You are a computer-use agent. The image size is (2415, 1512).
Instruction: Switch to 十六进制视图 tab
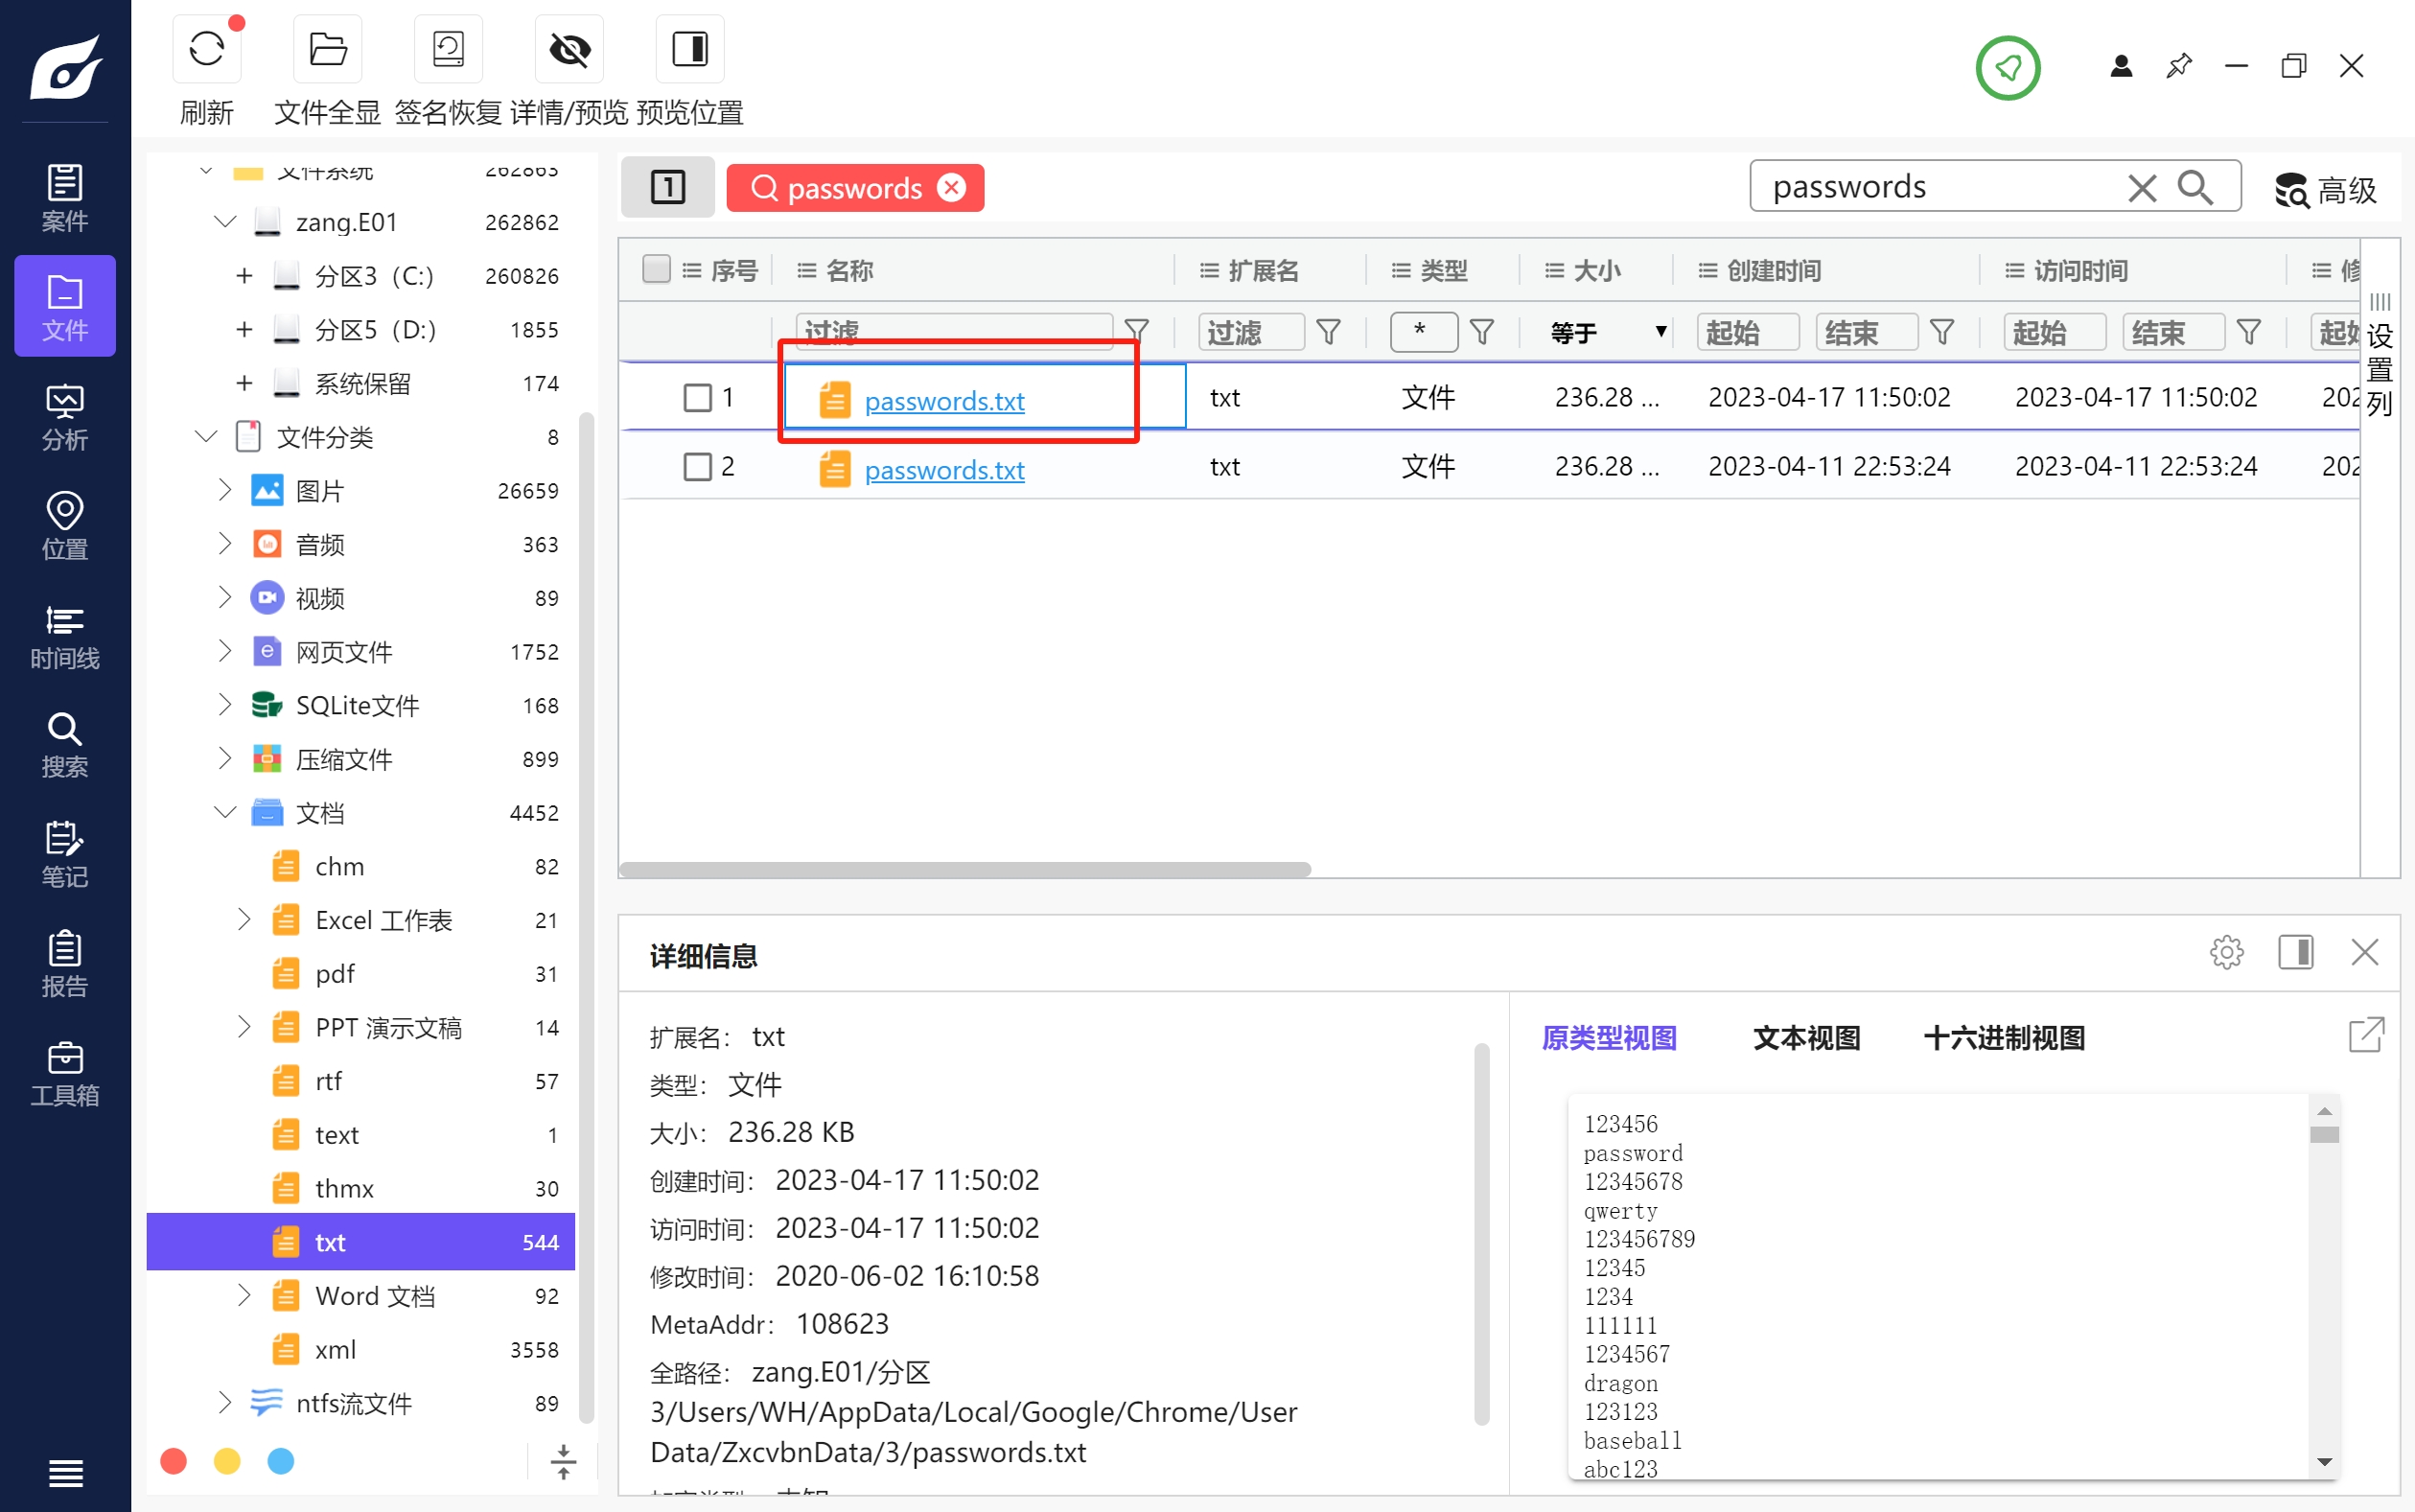pos(2004,1037)
